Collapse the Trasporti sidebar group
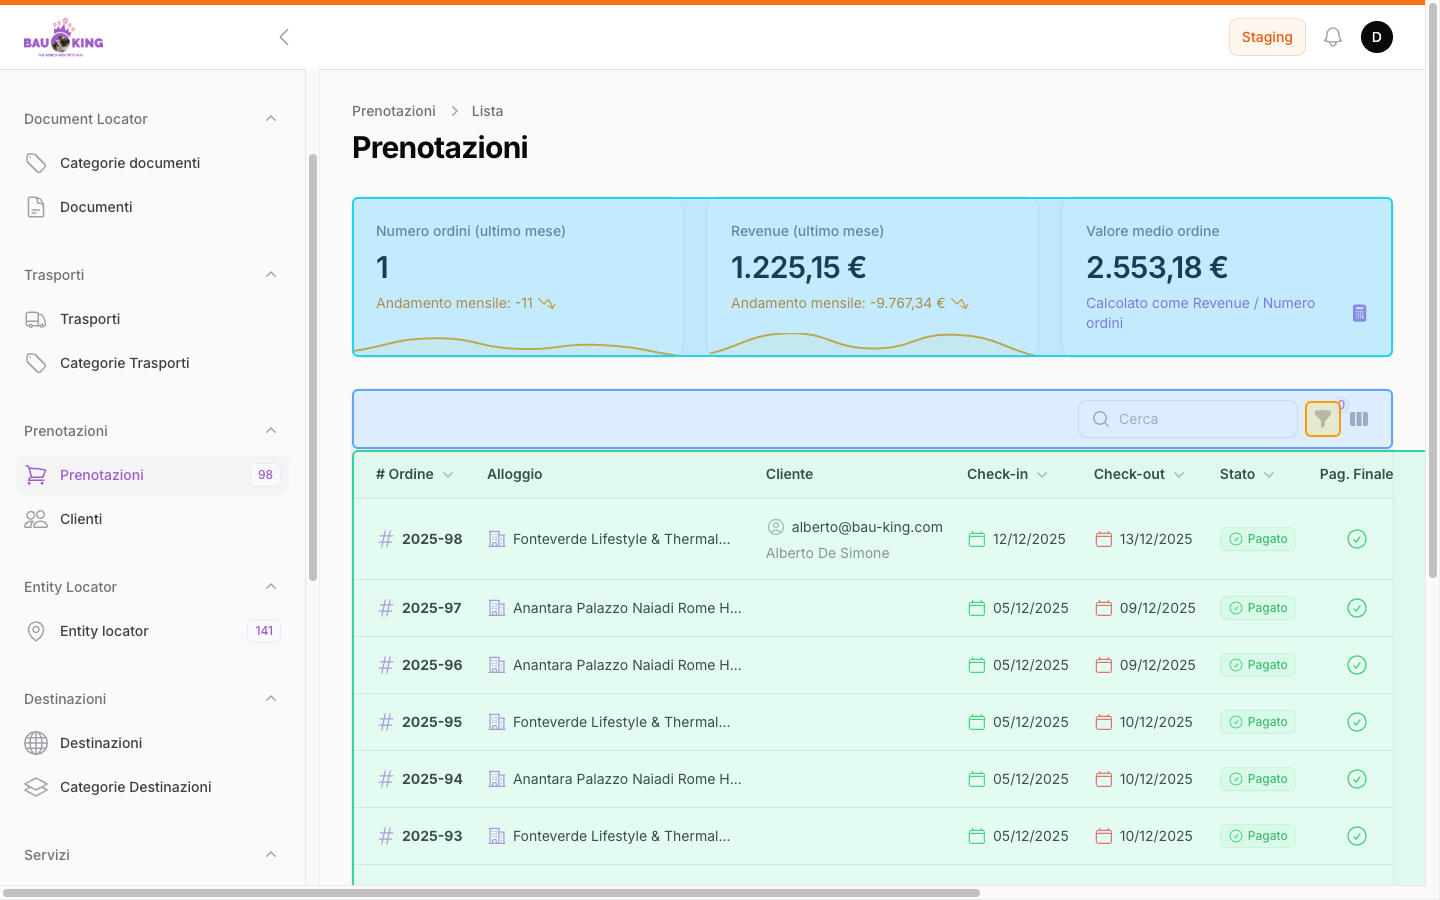This screenshot has width=1440, height=900. pyautogui.click(x=271, y=275)
